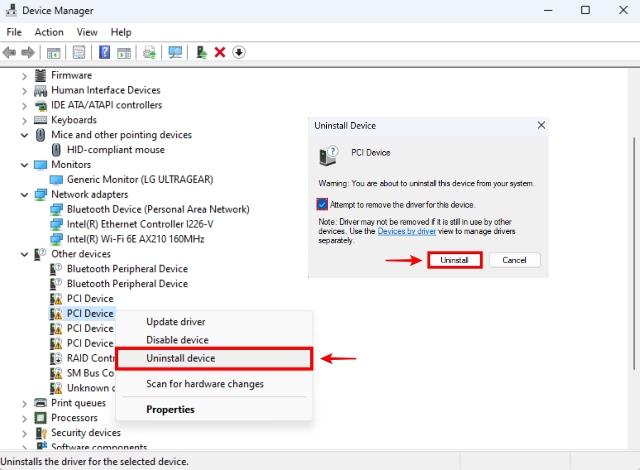Screen dimensions: 640x470
Task: Collapse the Network adapters category
Action: [x=25, y=194]
